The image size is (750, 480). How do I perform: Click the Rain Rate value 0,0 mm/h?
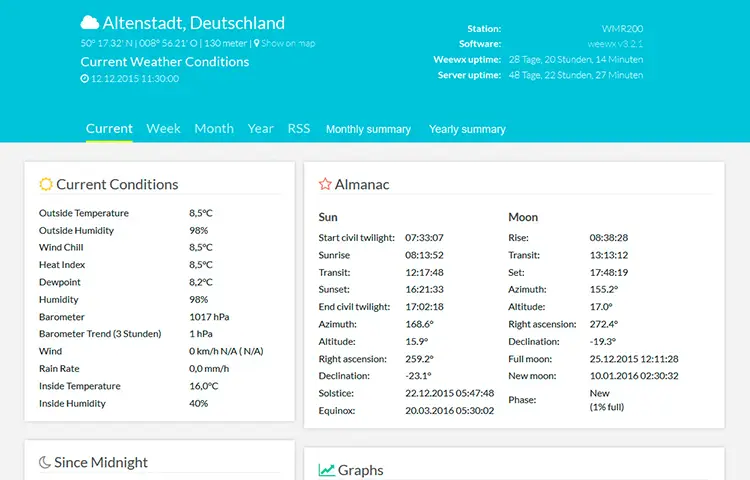pyautogui.click(x=209, y=369)
